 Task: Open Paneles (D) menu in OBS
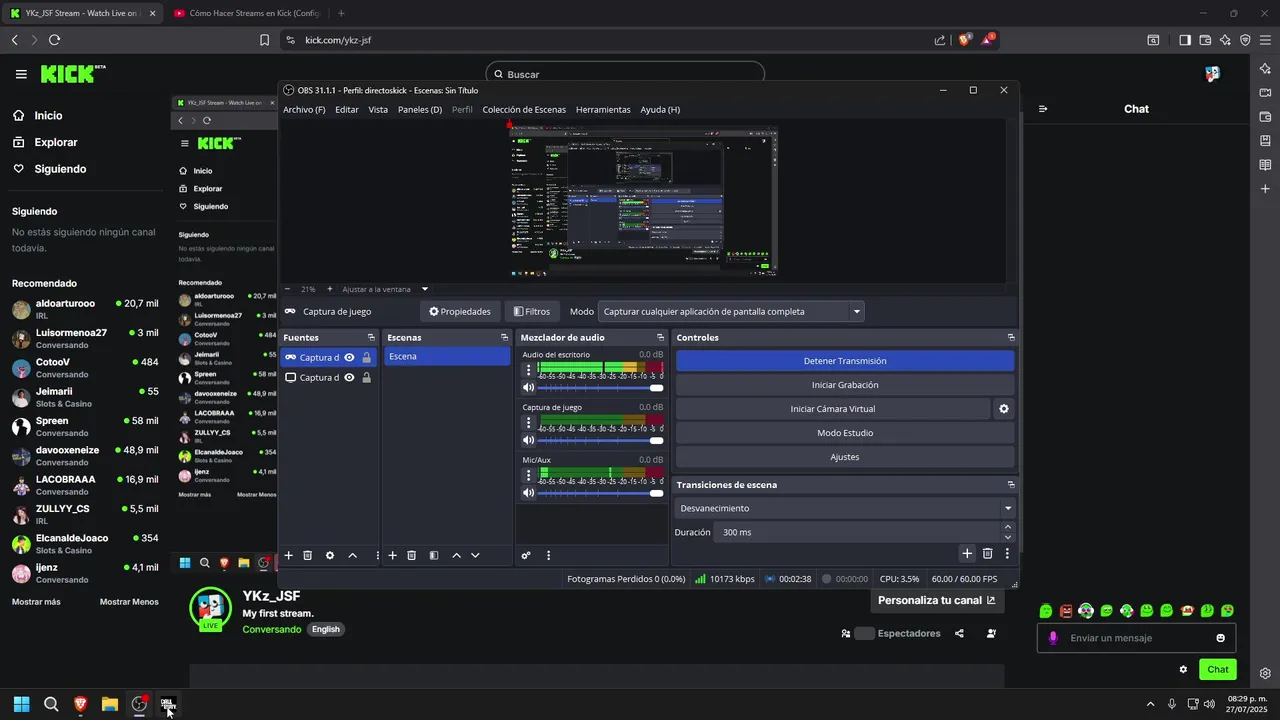tap(420, 110)
